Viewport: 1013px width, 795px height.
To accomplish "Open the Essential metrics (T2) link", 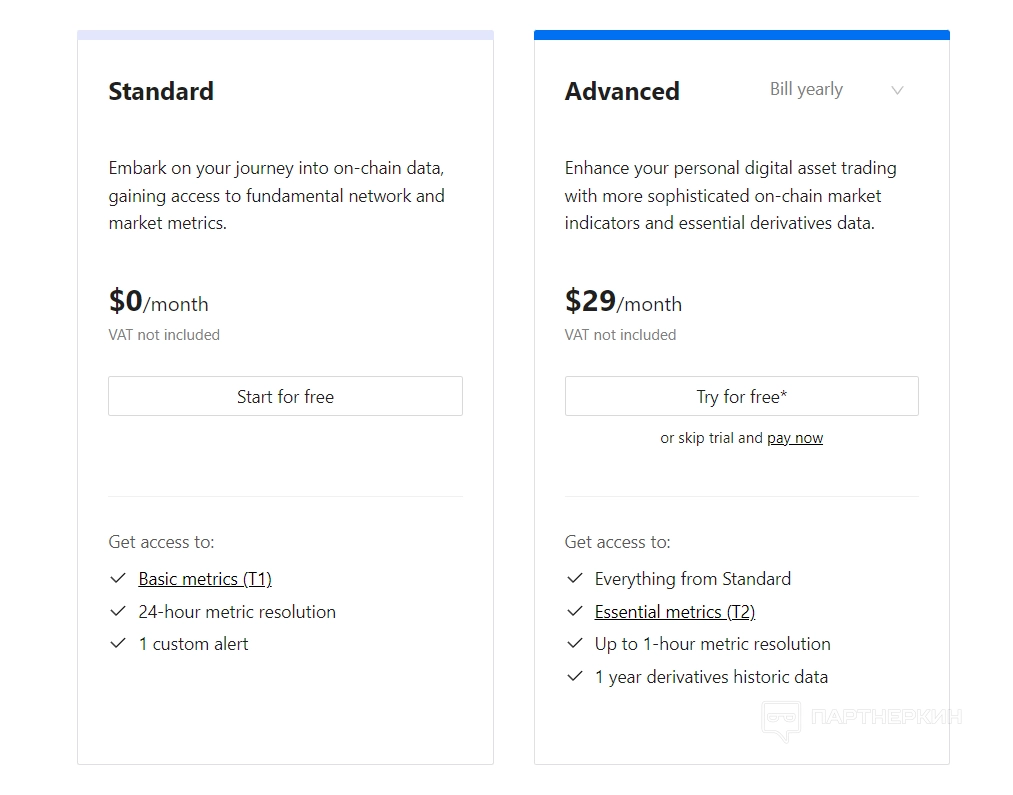I will (674, 612).
